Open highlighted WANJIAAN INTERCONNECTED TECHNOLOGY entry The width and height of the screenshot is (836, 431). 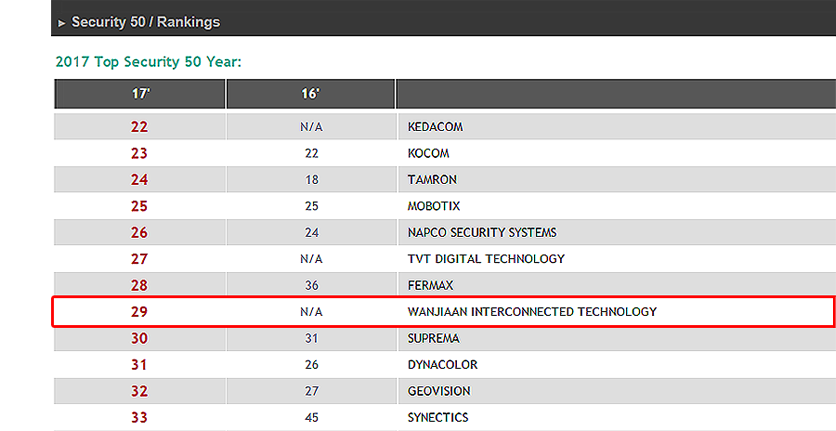[532, 312]
